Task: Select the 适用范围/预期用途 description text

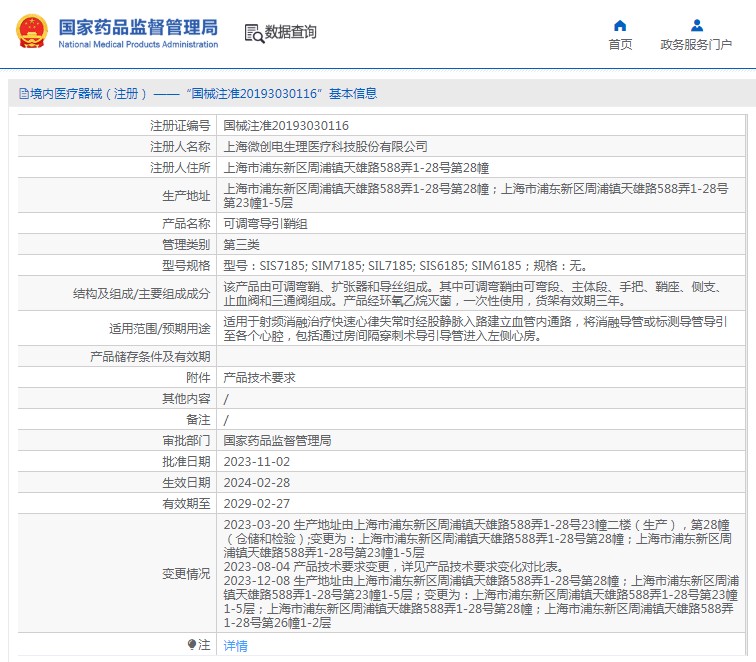Action: click(x=475, y=329)
